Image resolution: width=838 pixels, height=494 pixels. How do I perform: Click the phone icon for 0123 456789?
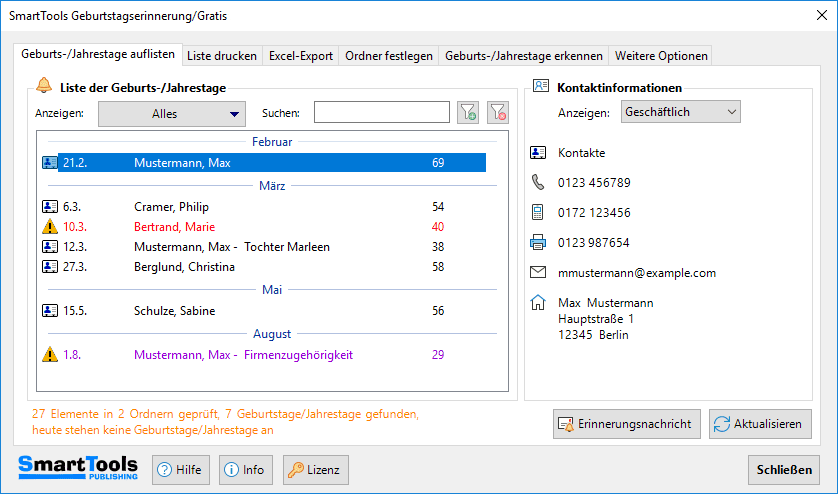[x=538, y=183]
